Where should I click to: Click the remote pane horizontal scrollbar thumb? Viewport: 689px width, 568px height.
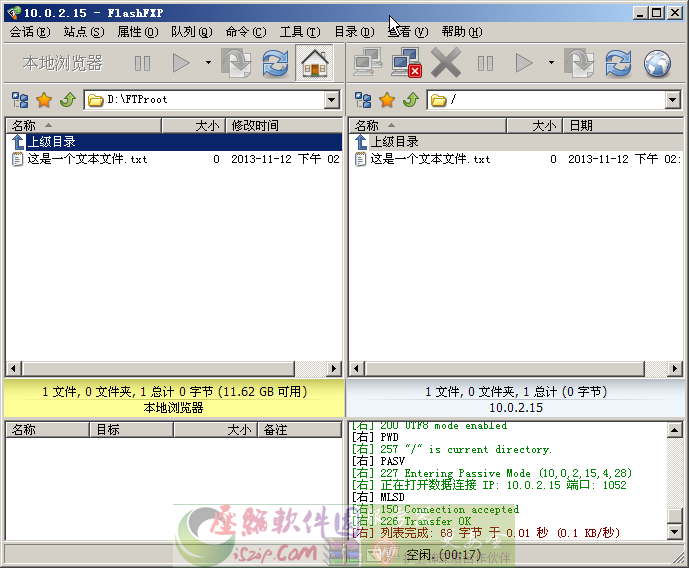(504, 369)
